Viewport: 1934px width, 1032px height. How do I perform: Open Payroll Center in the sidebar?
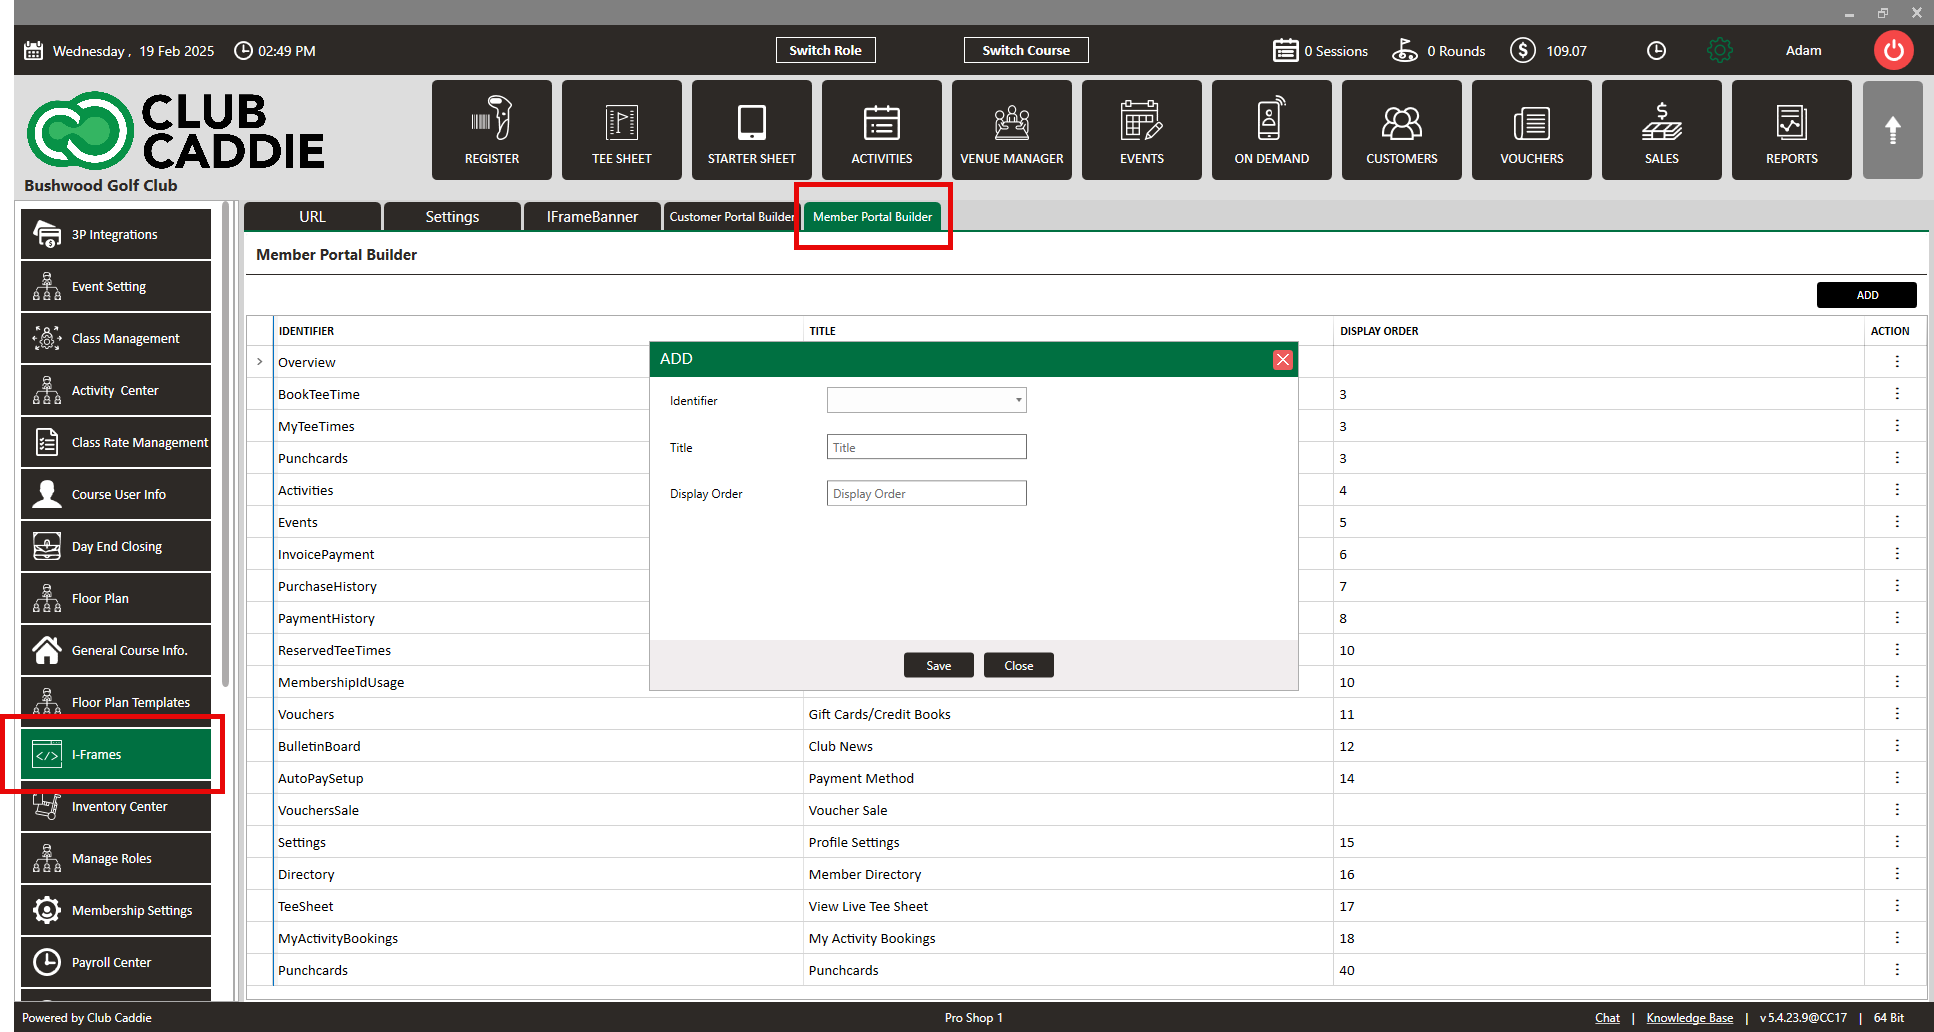coord(116,962)
